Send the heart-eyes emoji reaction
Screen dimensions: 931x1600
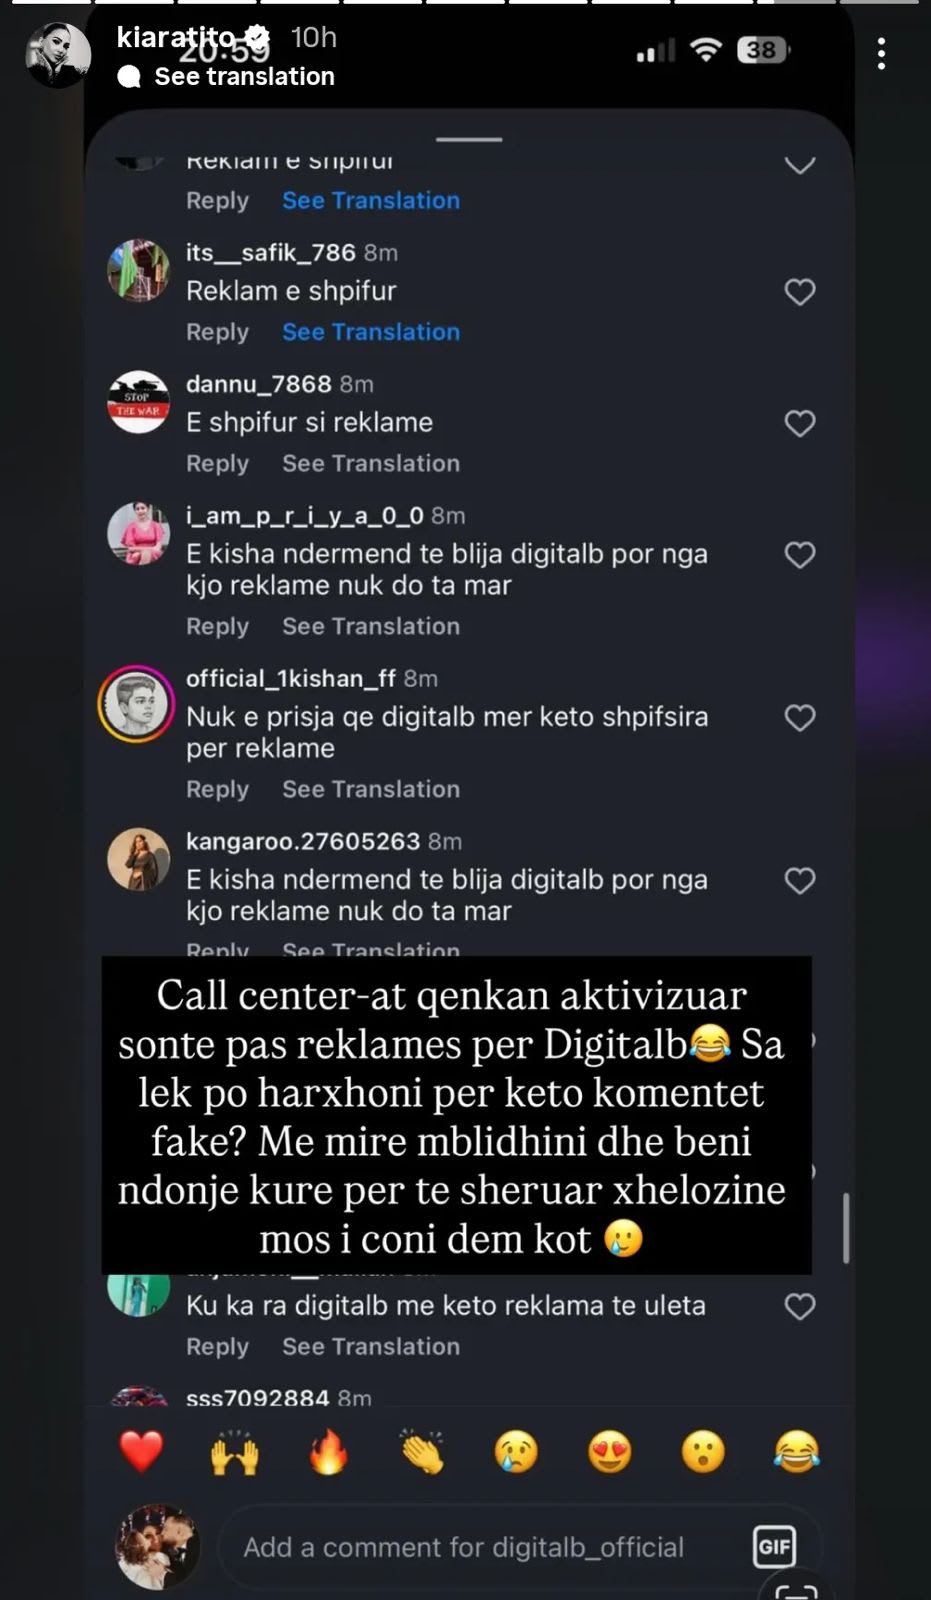tap(609, 1452)
